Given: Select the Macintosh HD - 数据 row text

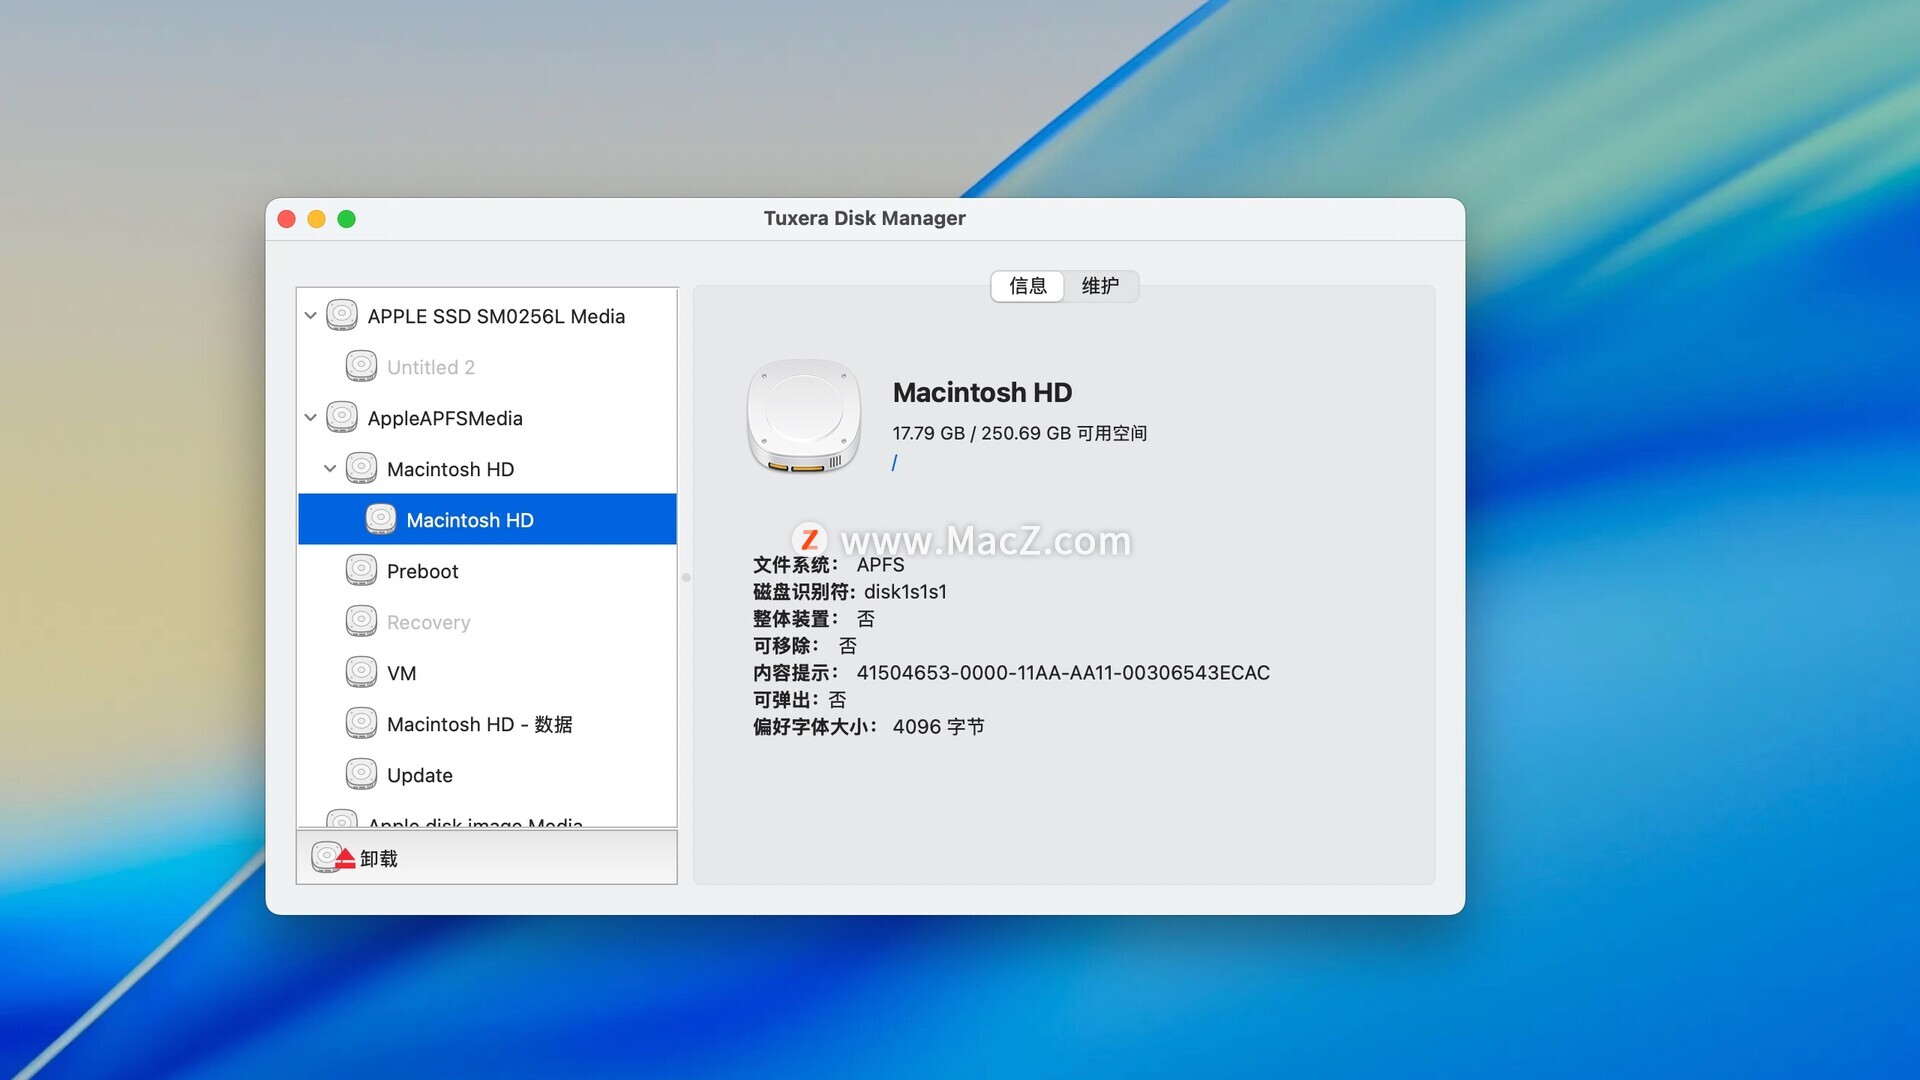Looking at the screenshot, I should pyautogui.click(x=480, y=725).
